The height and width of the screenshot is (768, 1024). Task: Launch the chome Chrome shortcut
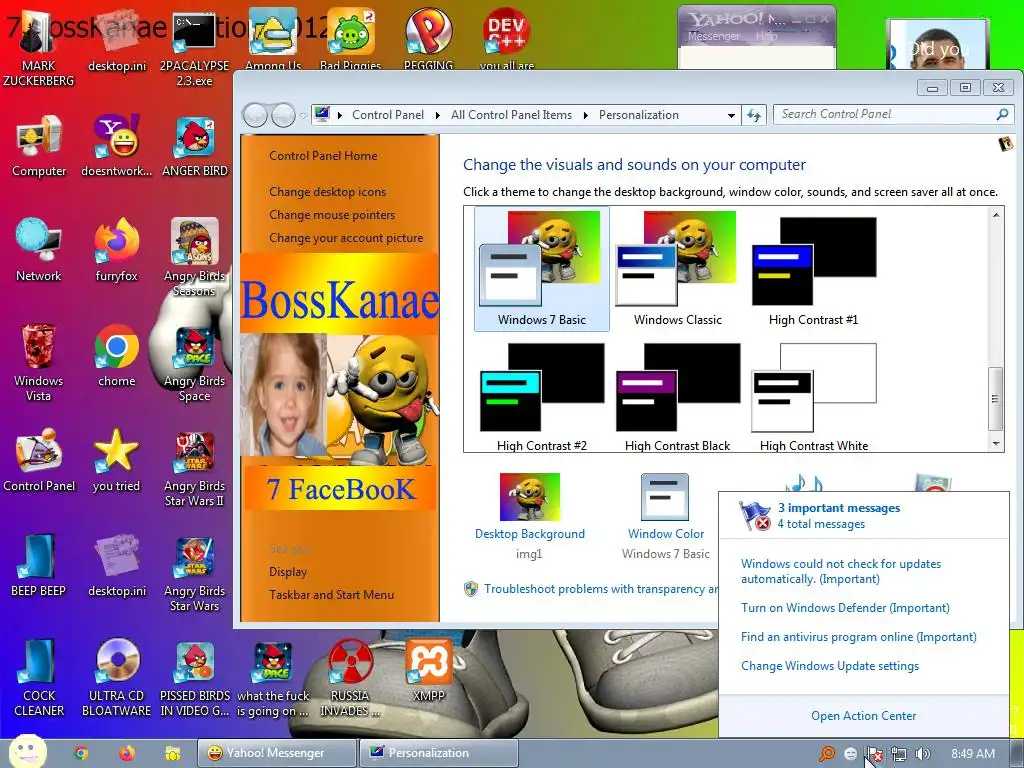116,356
